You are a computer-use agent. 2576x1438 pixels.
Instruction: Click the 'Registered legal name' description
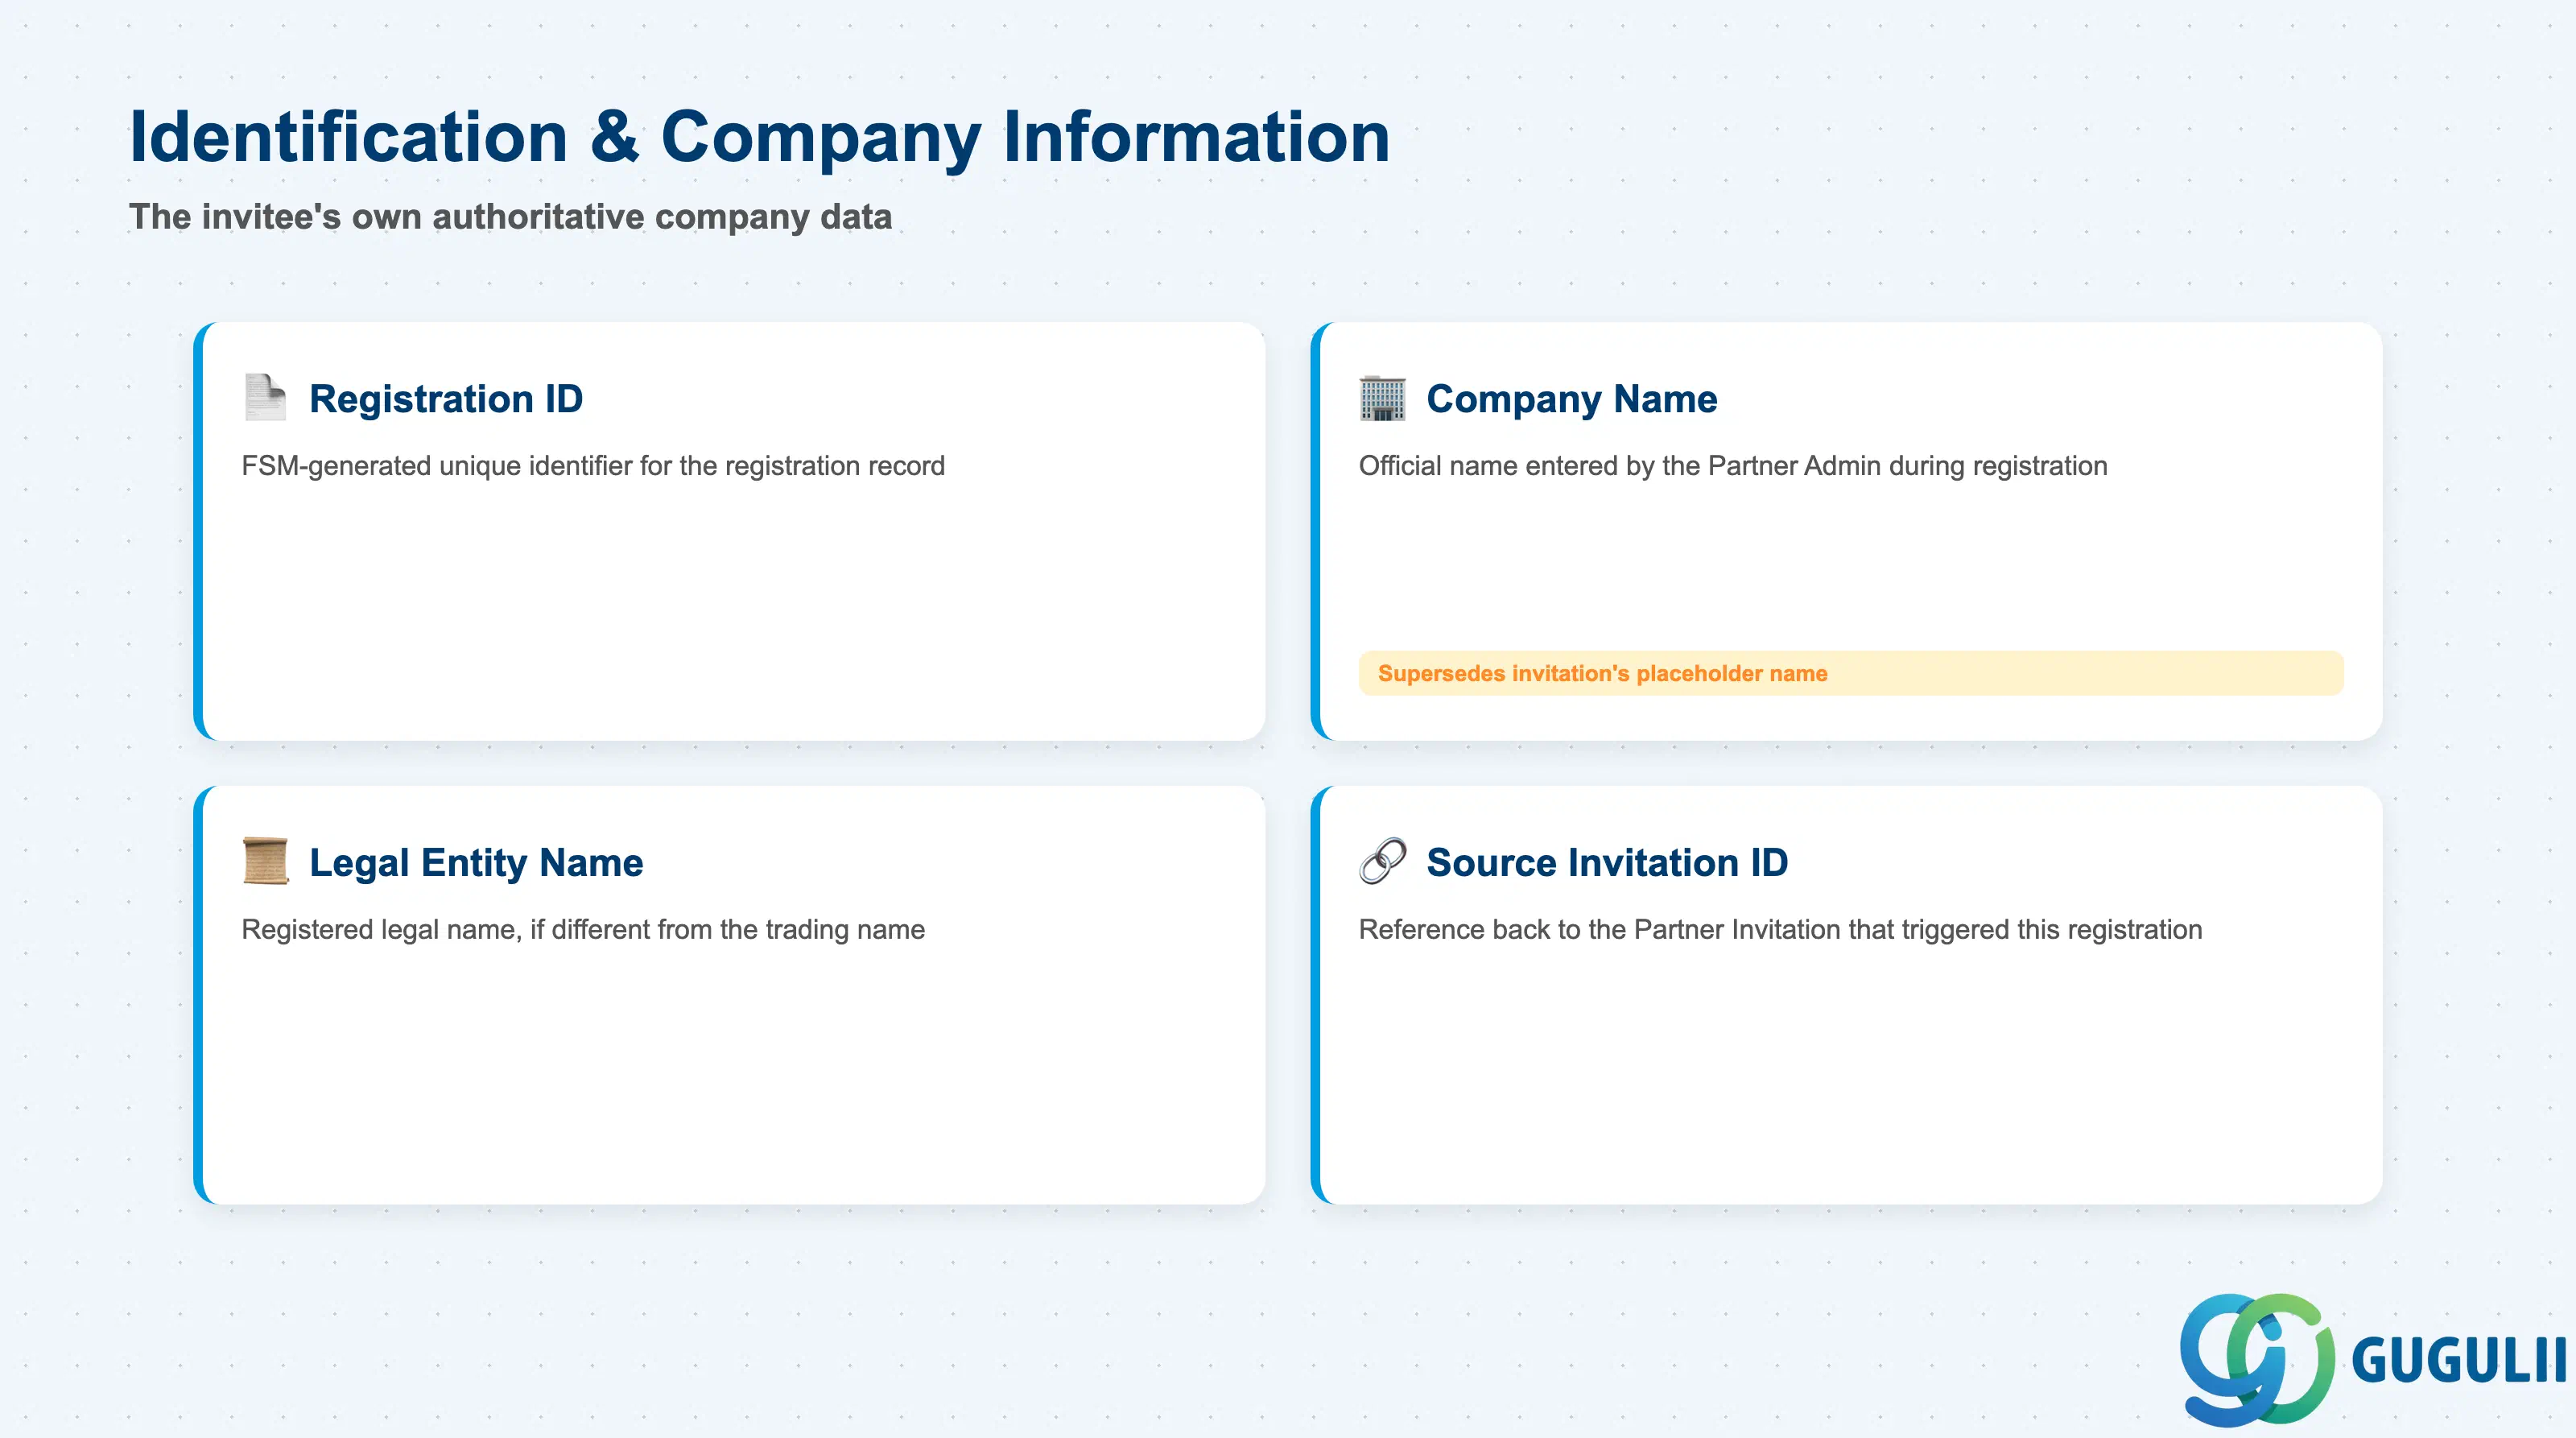(x=583, y=930)
